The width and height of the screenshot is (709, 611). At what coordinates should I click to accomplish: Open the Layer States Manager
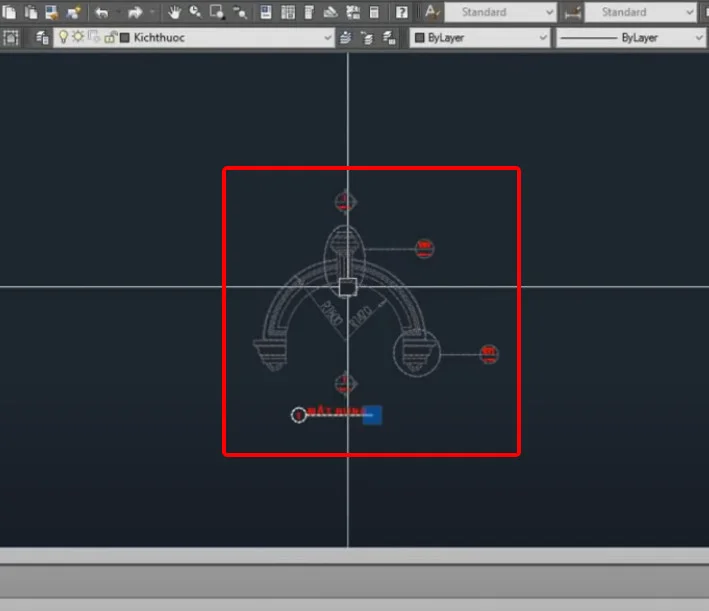389,38
